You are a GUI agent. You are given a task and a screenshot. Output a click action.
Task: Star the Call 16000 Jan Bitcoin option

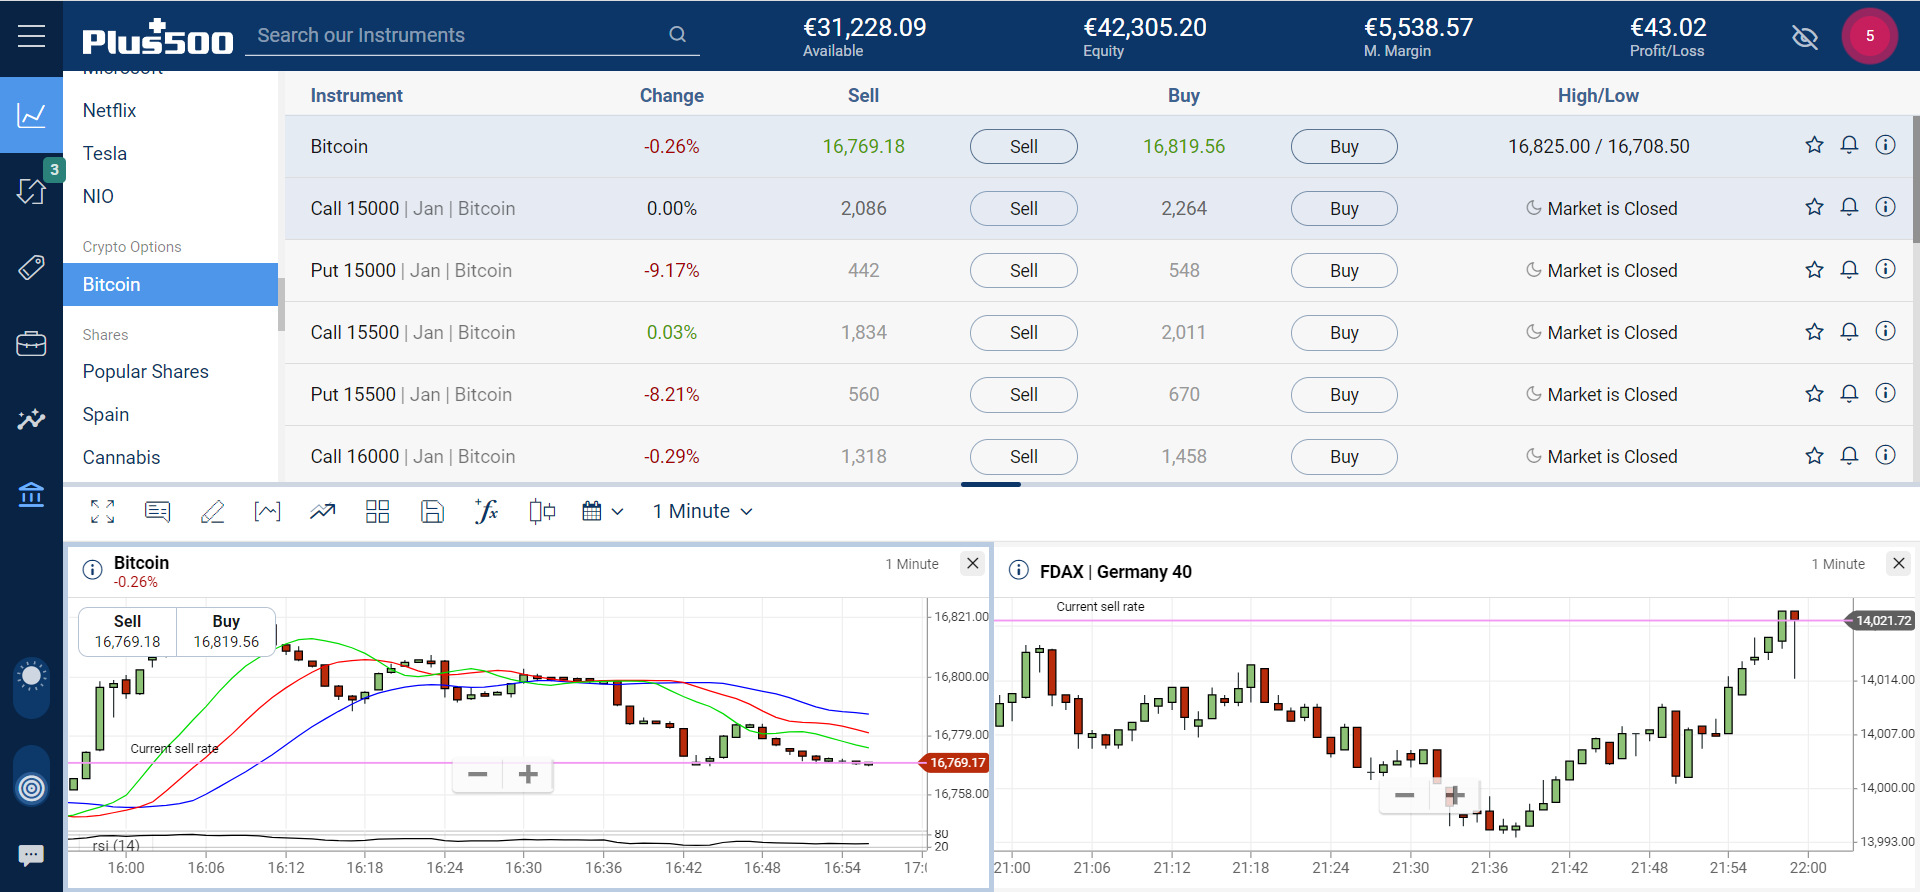point(1814,455)
